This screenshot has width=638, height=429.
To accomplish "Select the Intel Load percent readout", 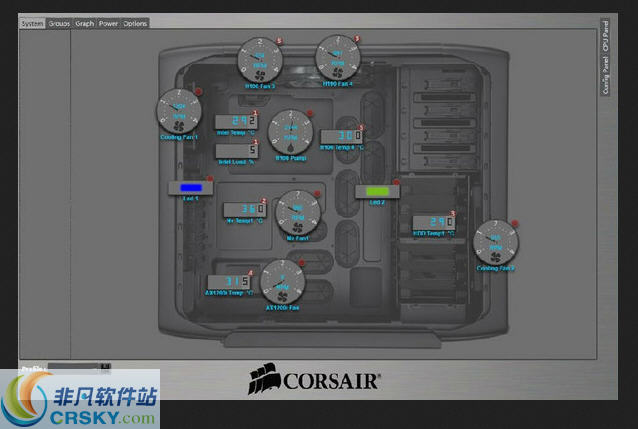I will tap(237, 151).
